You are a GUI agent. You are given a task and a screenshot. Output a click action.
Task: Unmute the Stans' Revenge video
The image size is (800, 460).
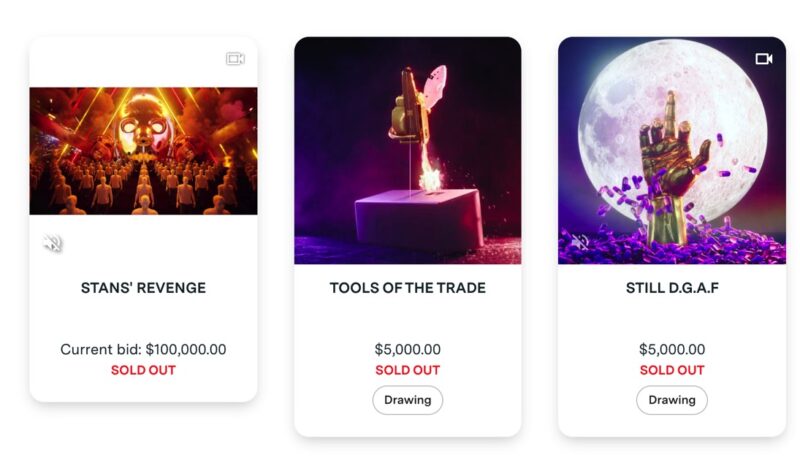tap(52, 242)
